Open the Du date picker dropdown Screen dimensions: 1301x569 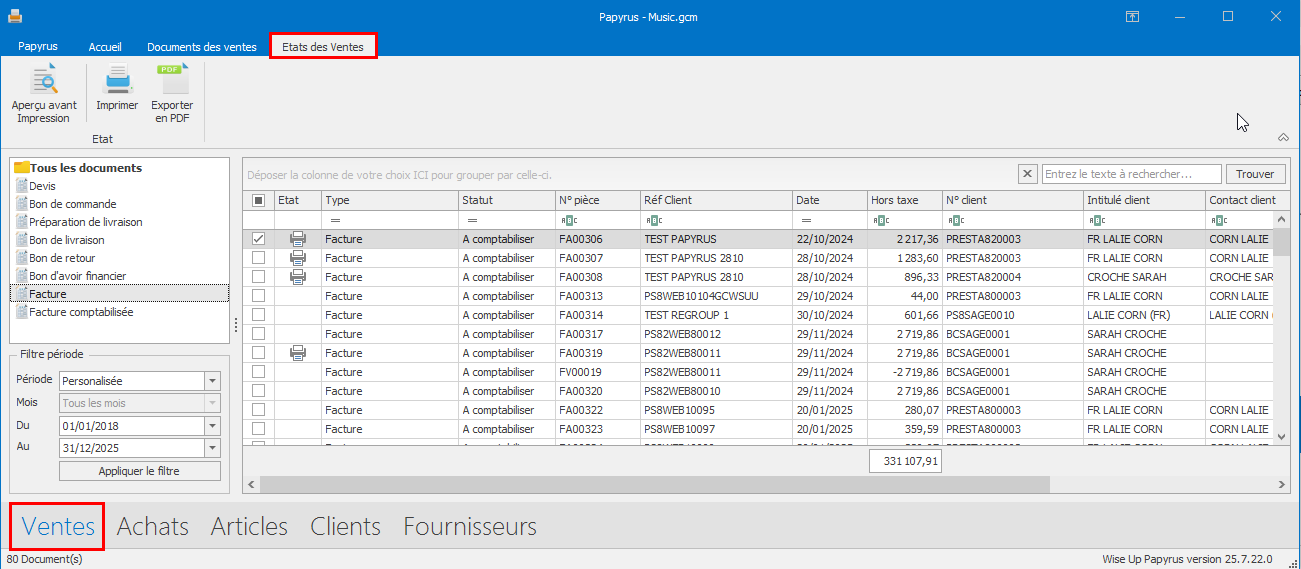click(212, 426)
